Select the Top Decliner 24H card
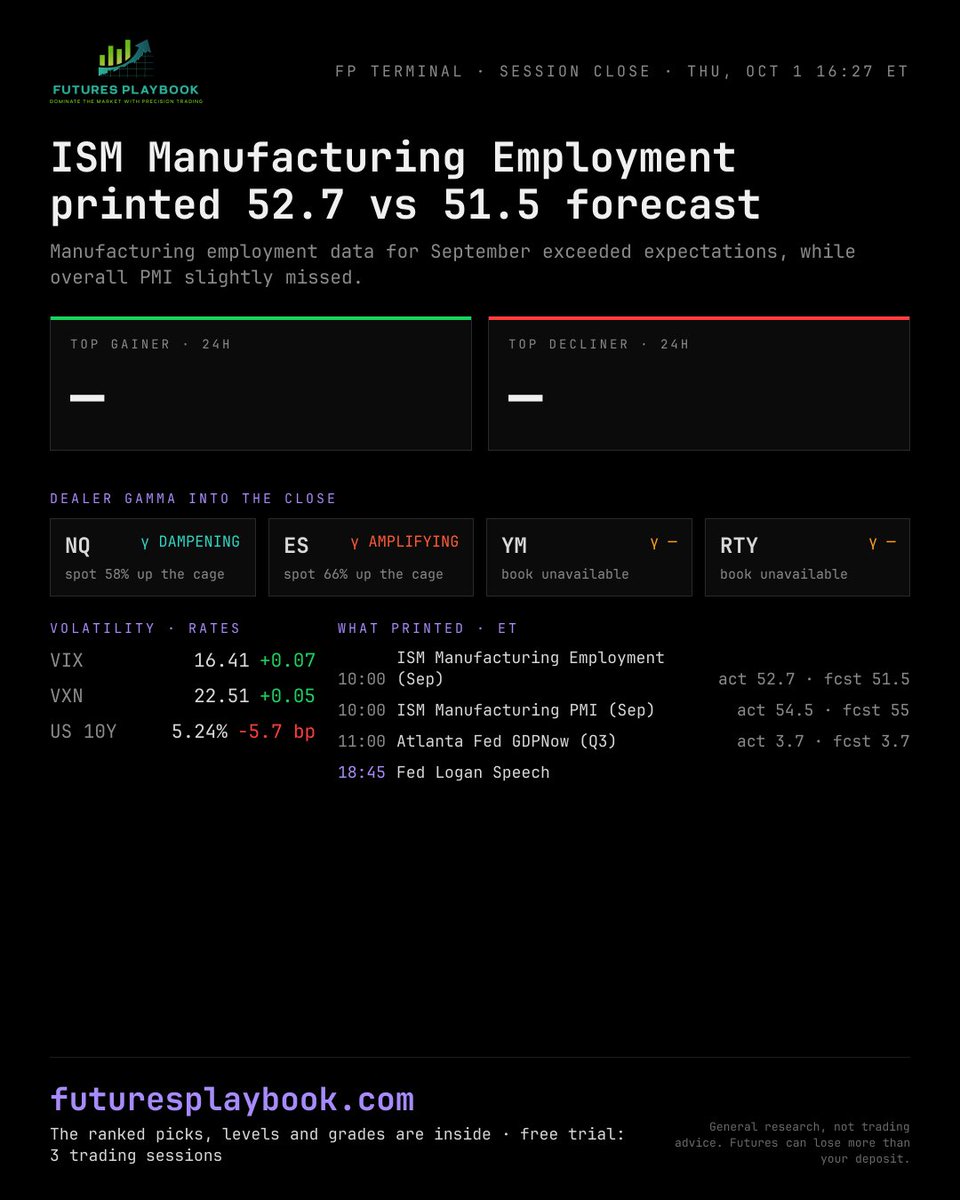The height and width of the screenshot is (1200, 960). (699, 384)
